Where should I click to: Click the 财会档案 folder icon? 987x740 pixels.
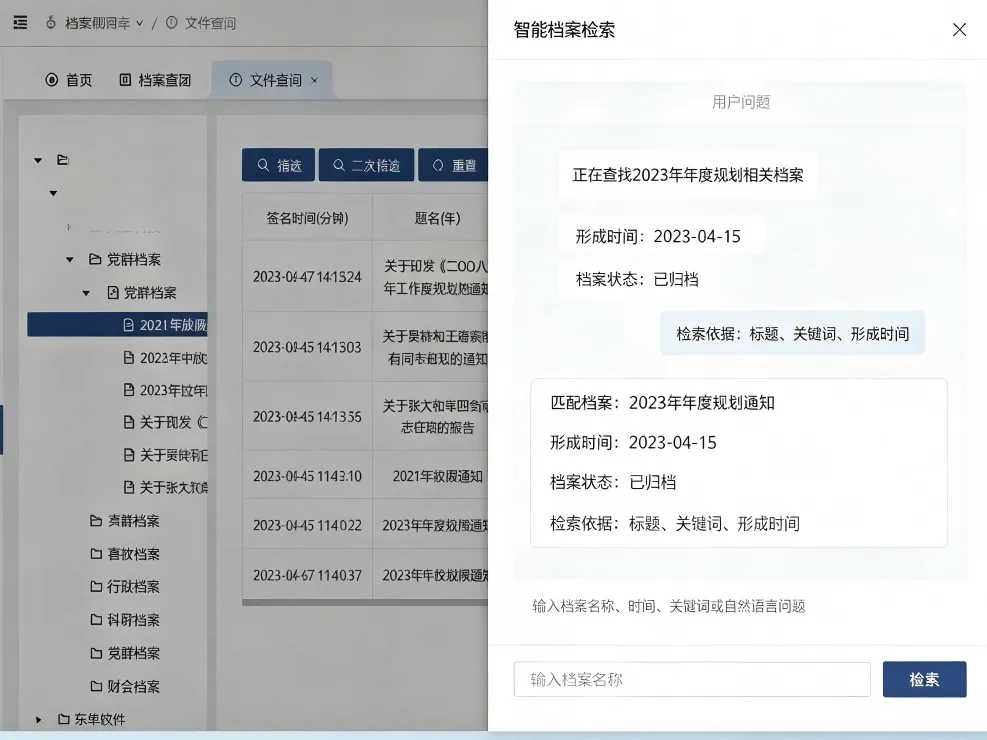96,686
